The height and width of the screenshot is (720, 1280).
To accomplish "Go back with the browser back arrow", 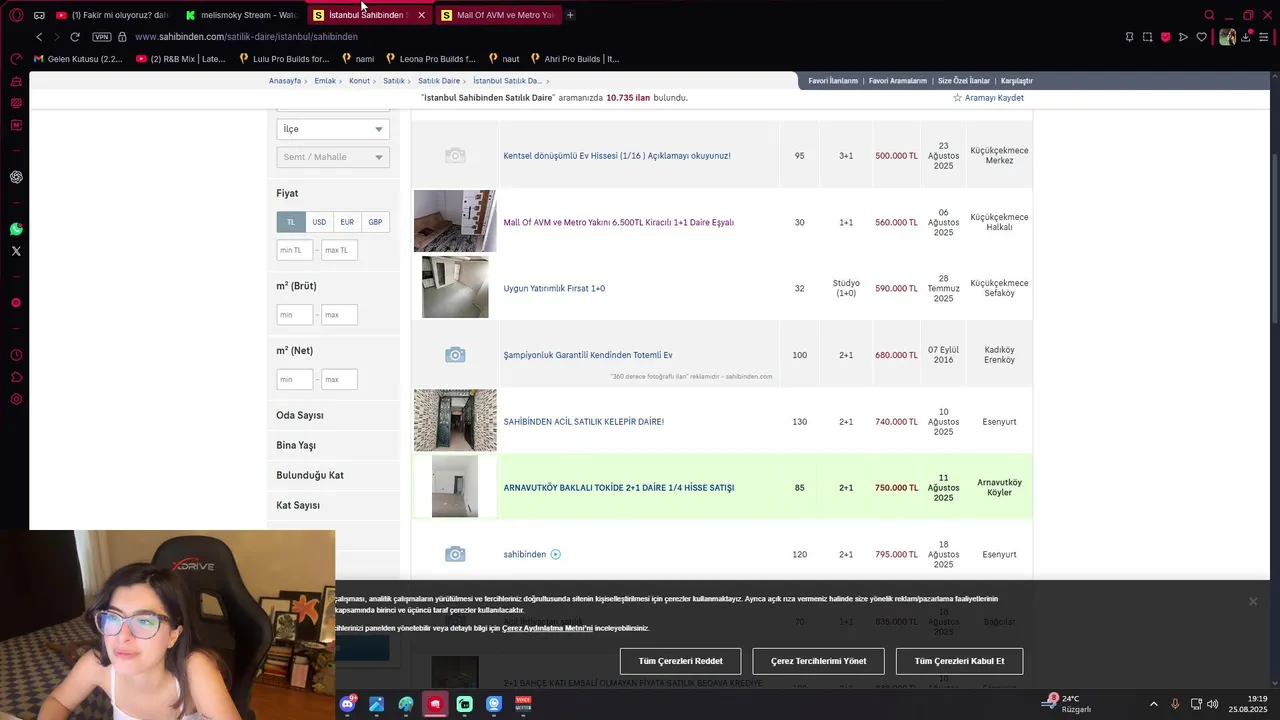I will click(x=39, y=37).
